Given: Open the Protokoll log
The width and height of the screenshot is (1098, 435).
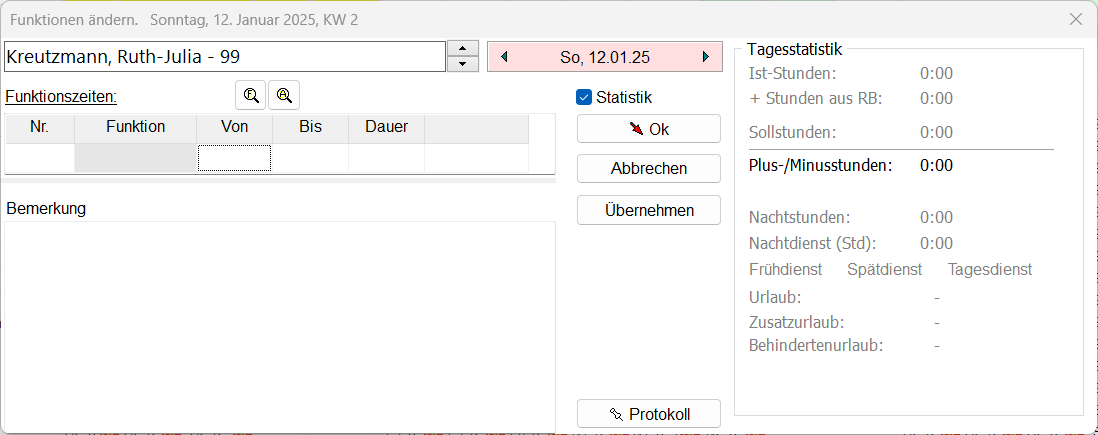Looking at the screenshot, I should click(x=648, y=414).
